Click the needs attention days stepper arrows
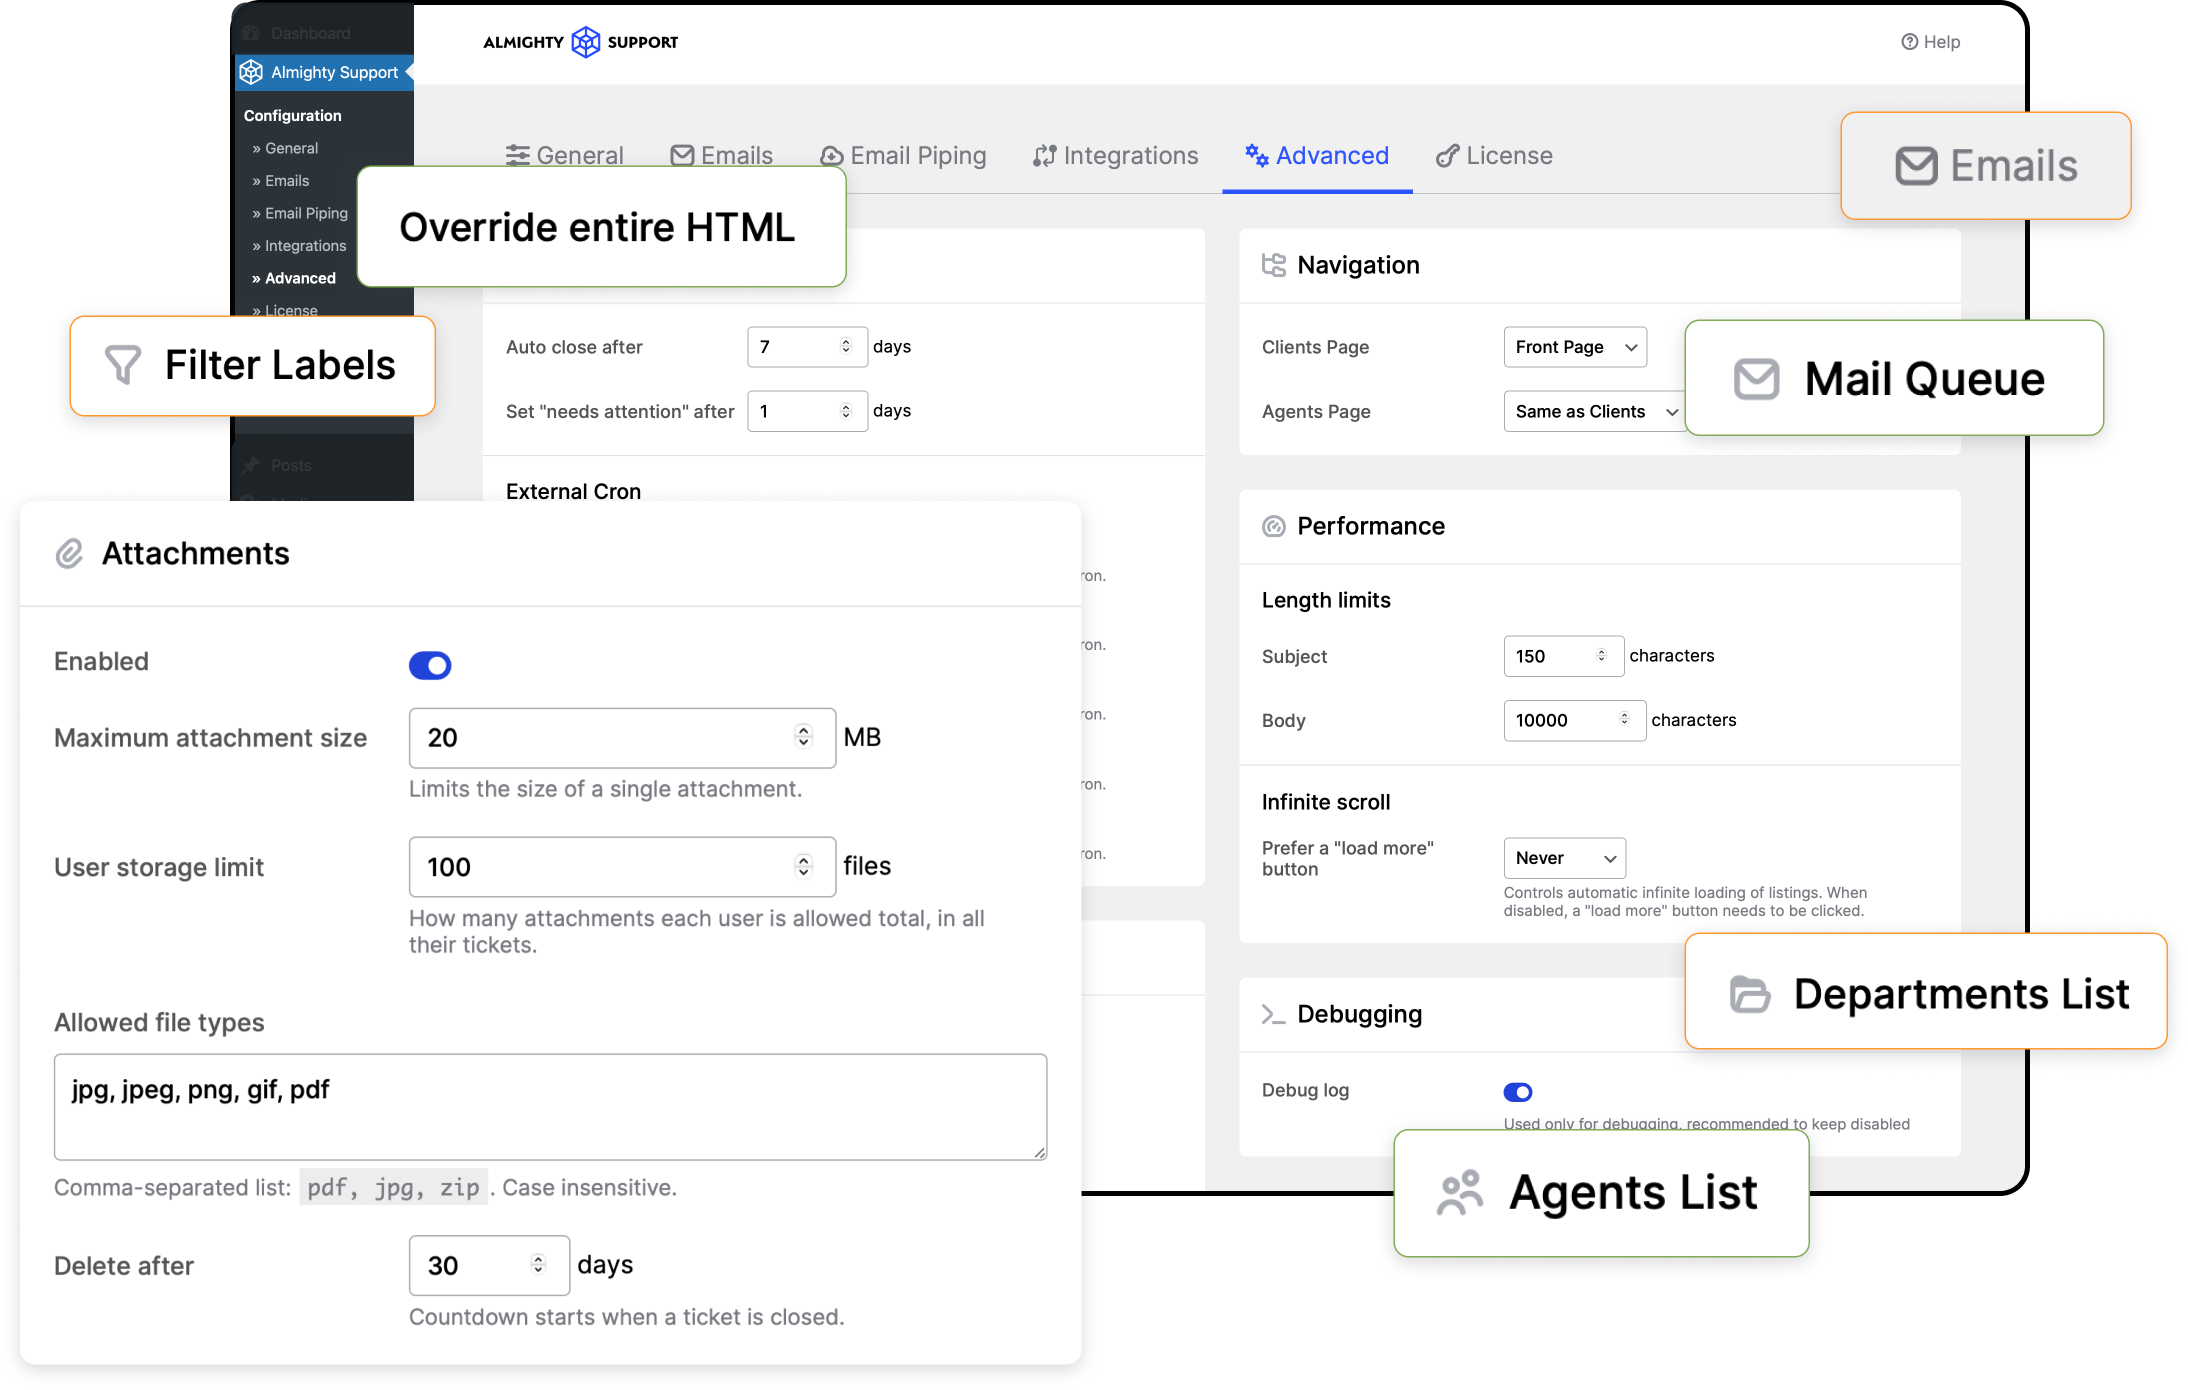Viewport: 2188px width, 1390px height. [x=846, y=411]
